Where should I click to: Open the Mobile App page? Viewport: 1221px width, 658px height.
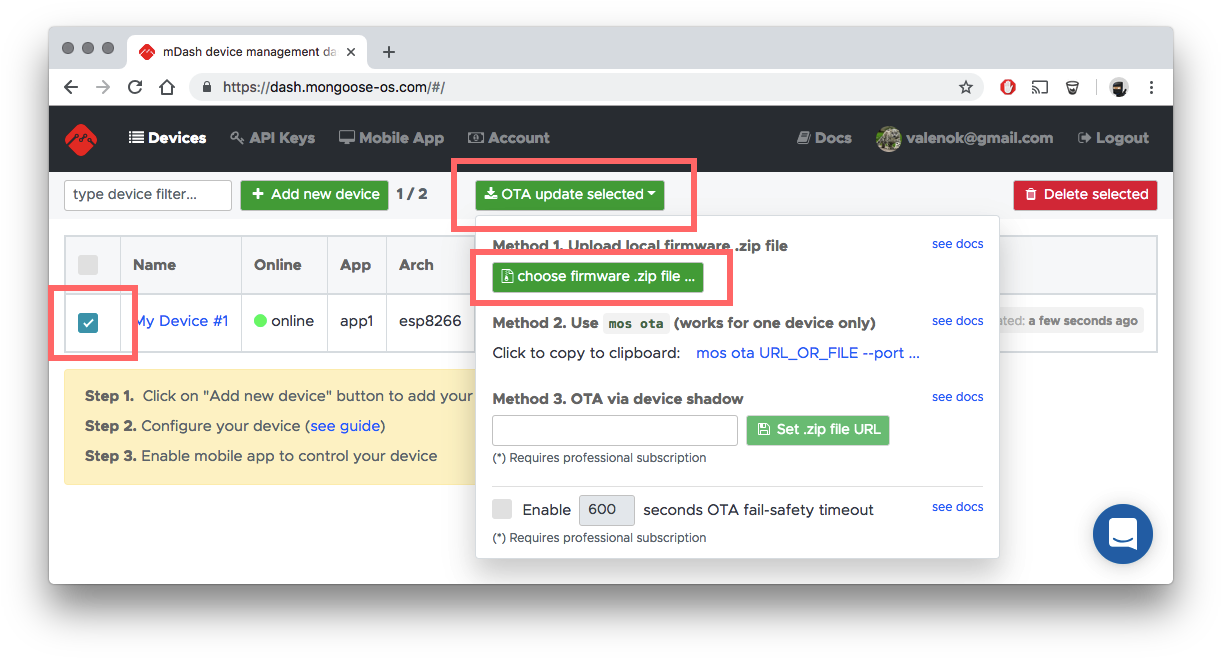click(x=391, y=138)
